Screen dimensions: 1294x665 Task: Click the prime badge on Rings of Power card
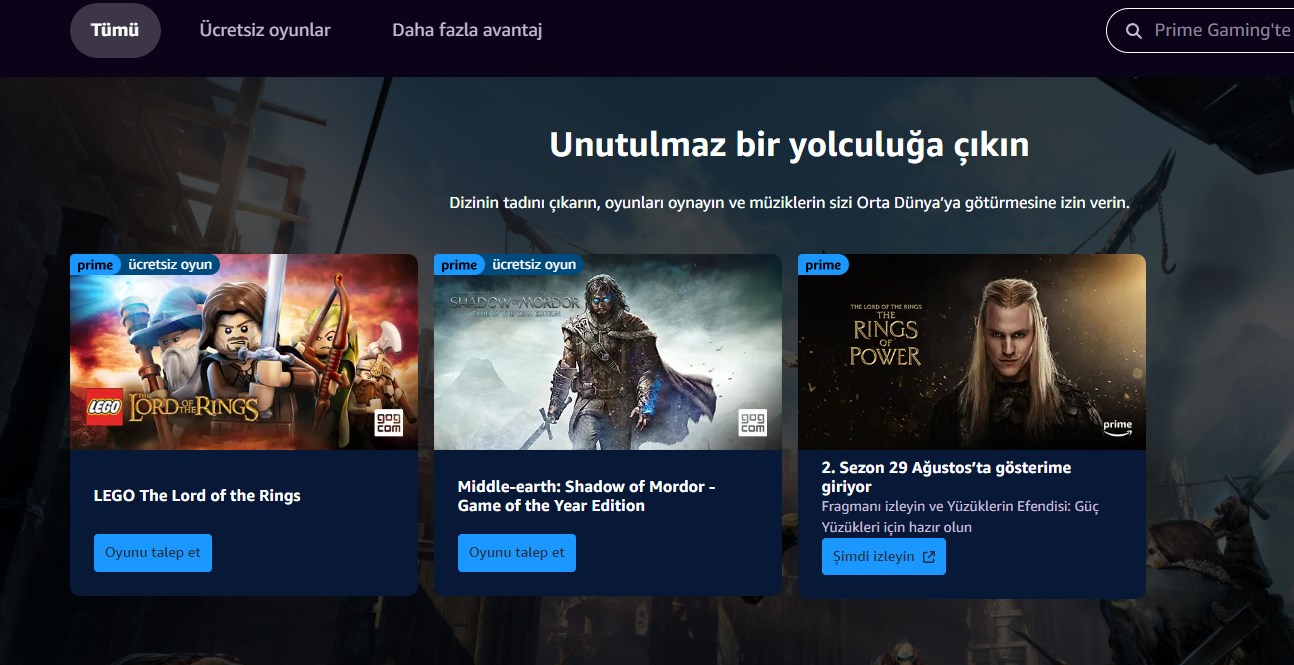pyautogui.click(x=823, y=265)
